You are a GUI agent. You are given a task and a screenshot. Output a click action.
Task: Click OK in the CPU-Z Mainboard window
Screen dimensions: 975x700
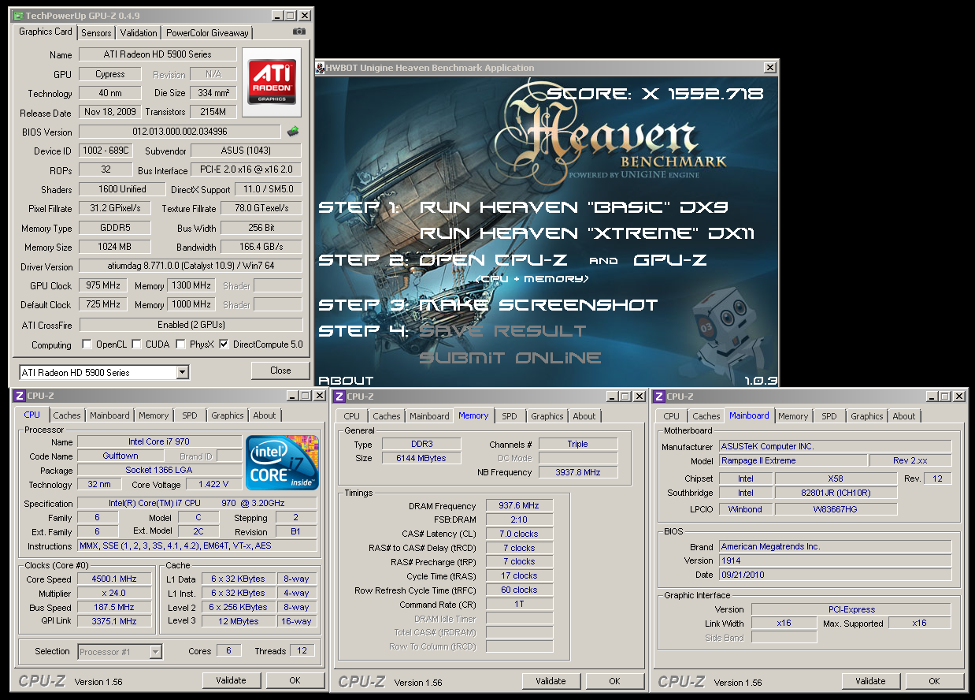tap(934, 681)
